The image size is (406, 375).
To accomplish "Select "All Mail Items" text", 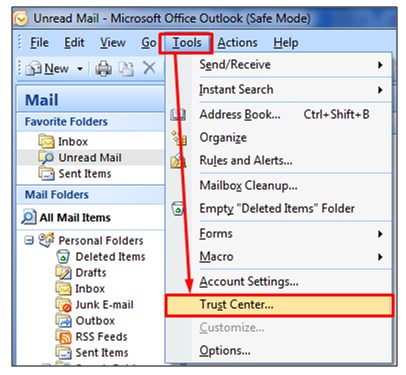I will tap(75, 217).
